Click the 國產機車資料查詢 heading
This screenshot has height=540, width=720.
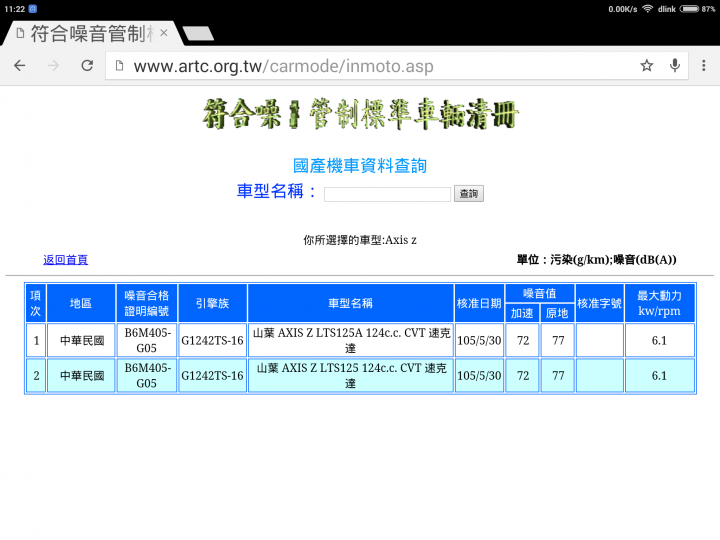[x=360, y=166]
